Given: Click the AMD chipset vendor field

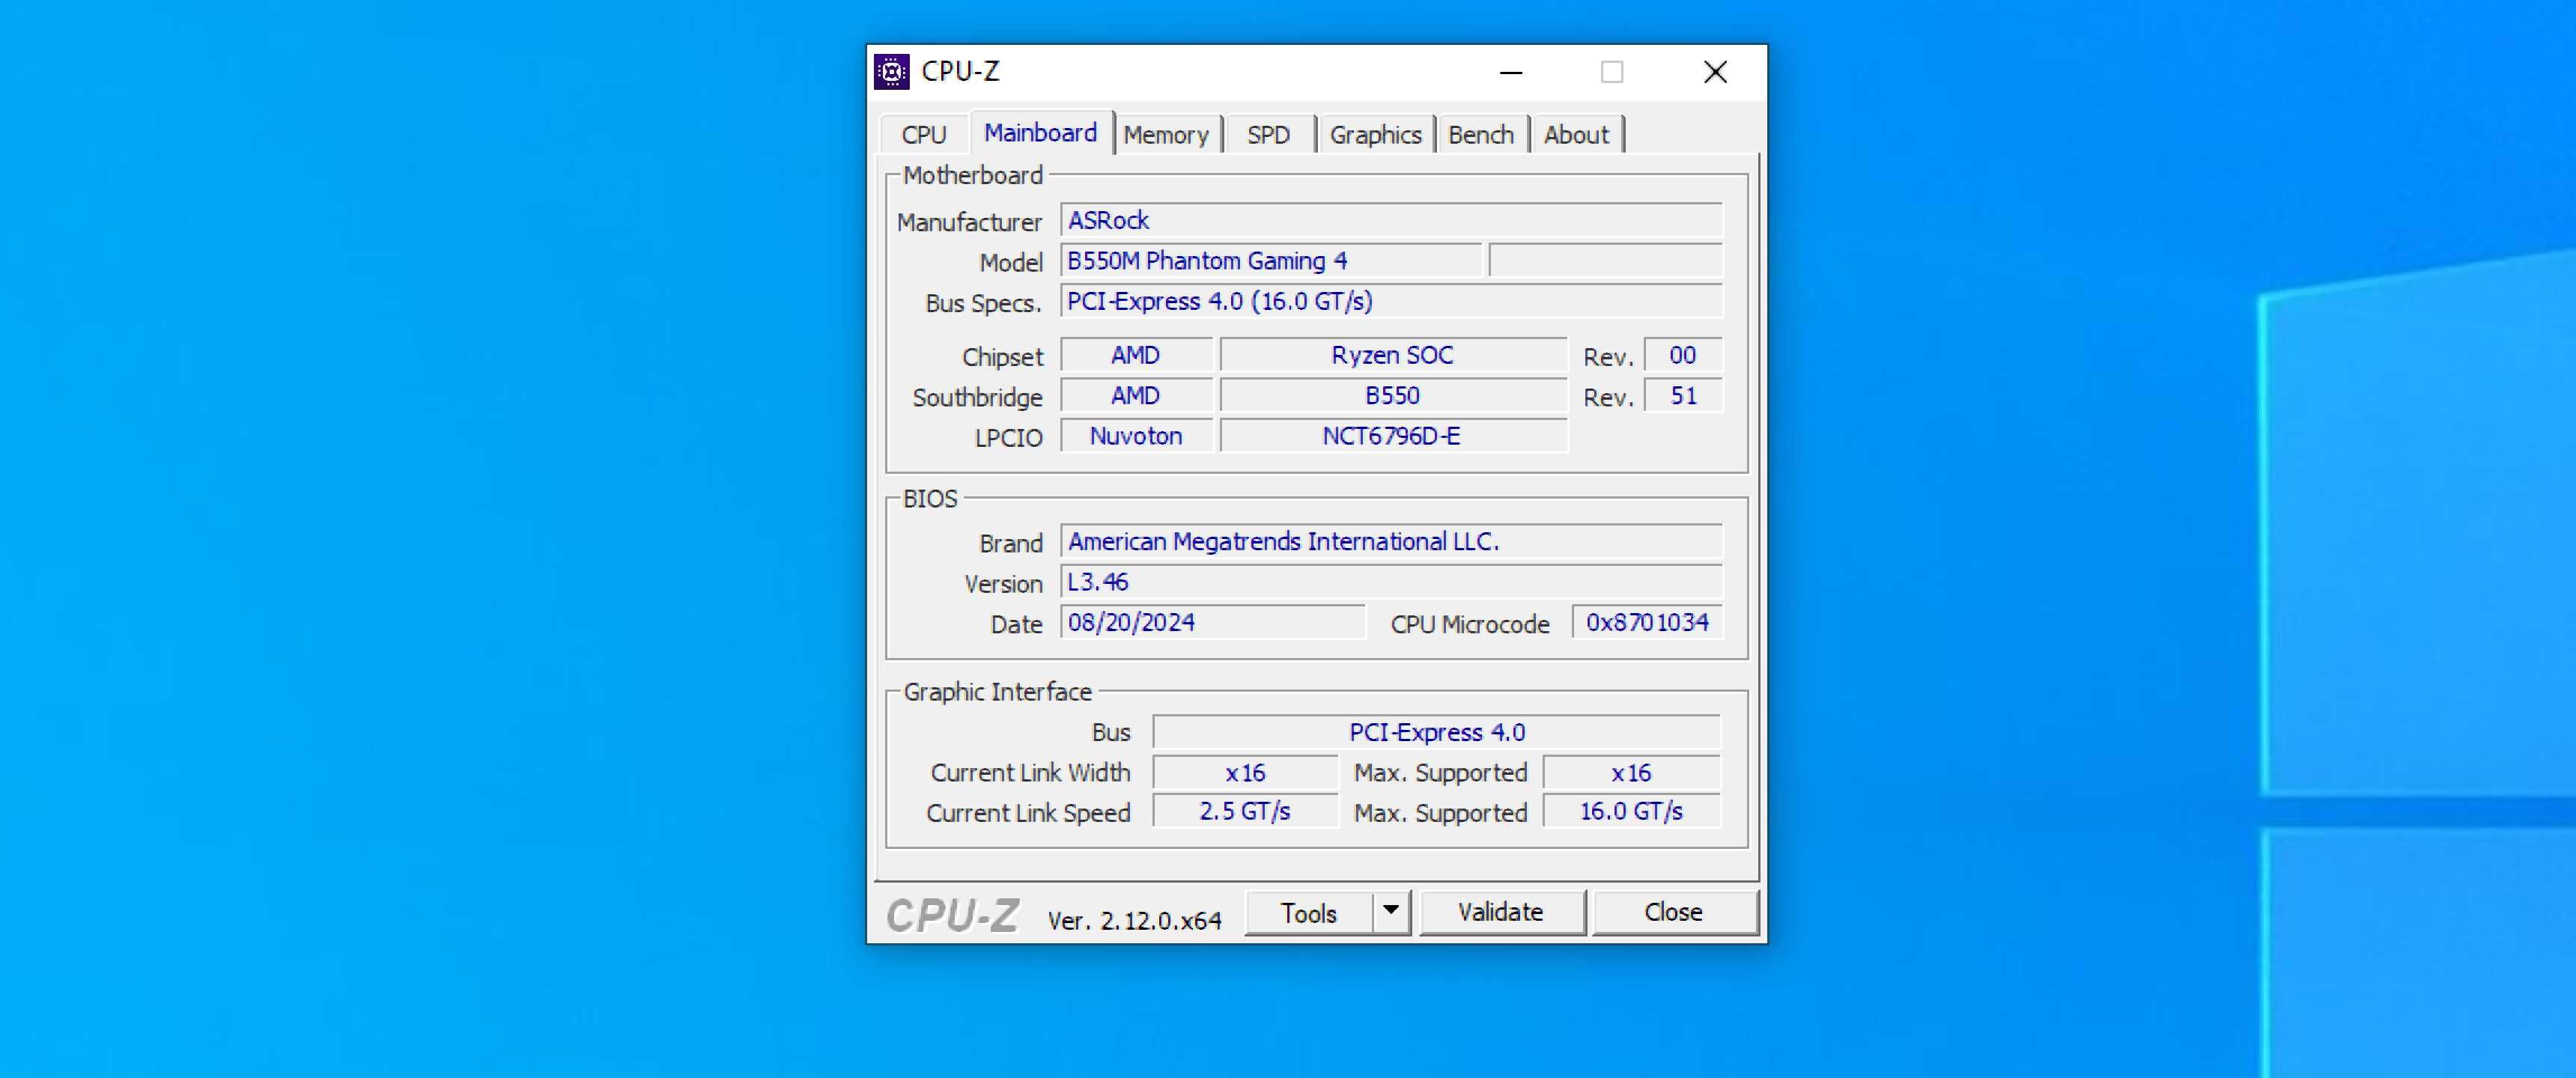Looking at the screenshot, I should coord(1136,355).
